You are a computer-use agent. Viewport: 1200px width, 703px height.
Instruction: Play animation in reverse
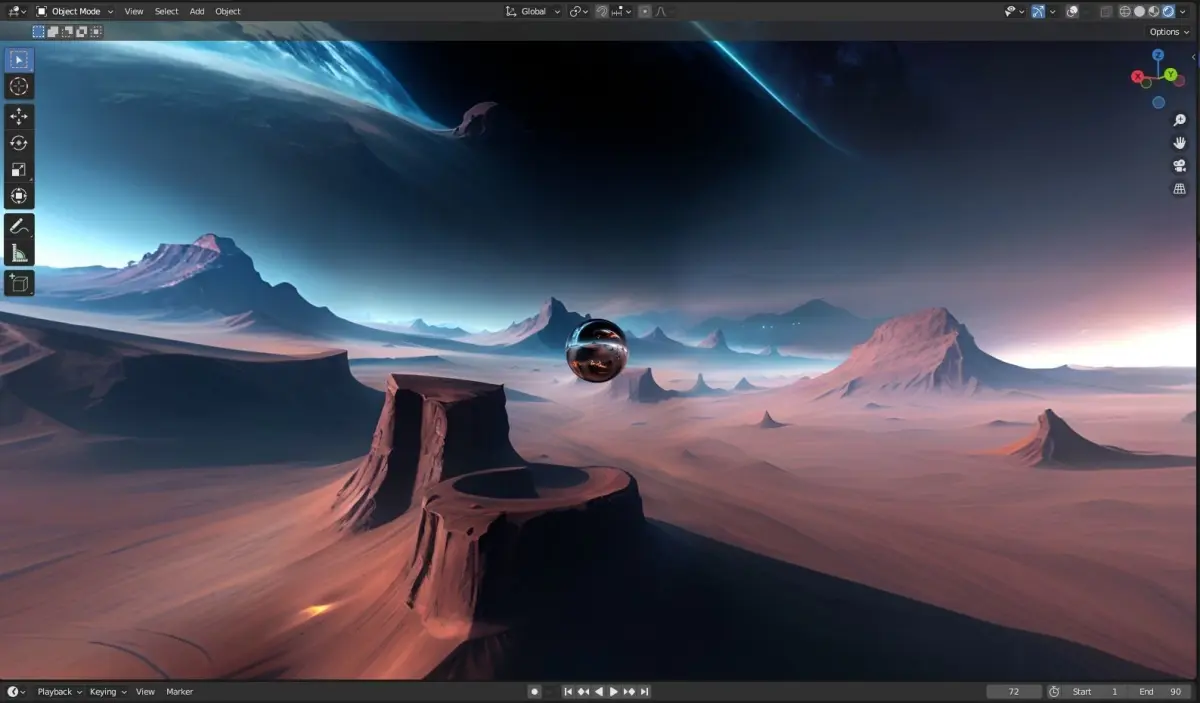pyautogui.click(x=599, y=691)
